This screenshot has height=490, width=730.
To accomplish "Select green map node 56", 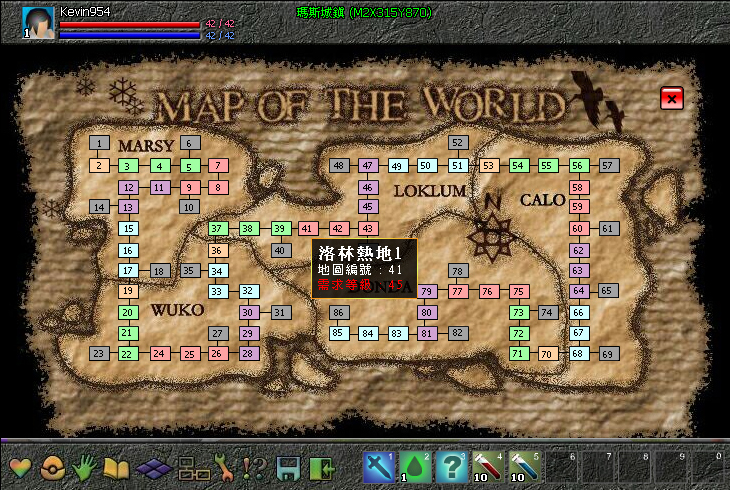I will (578, 165).
